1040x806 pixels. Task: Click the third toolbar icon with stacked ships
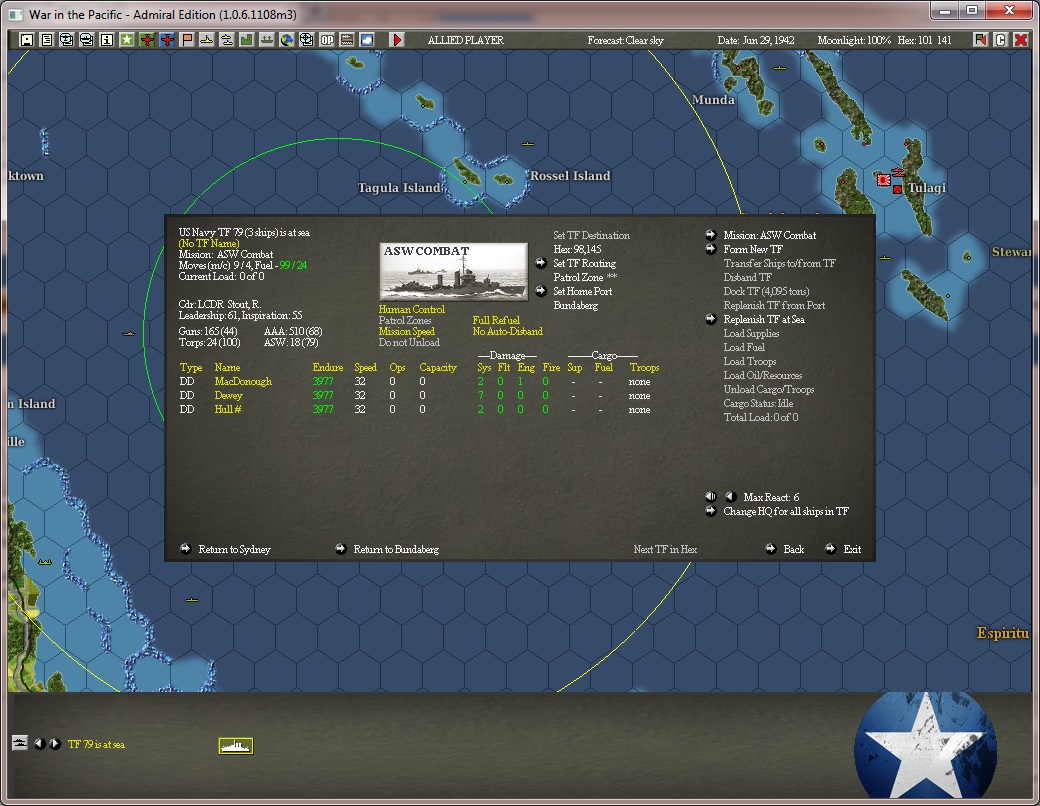click(x=66, y=40)
